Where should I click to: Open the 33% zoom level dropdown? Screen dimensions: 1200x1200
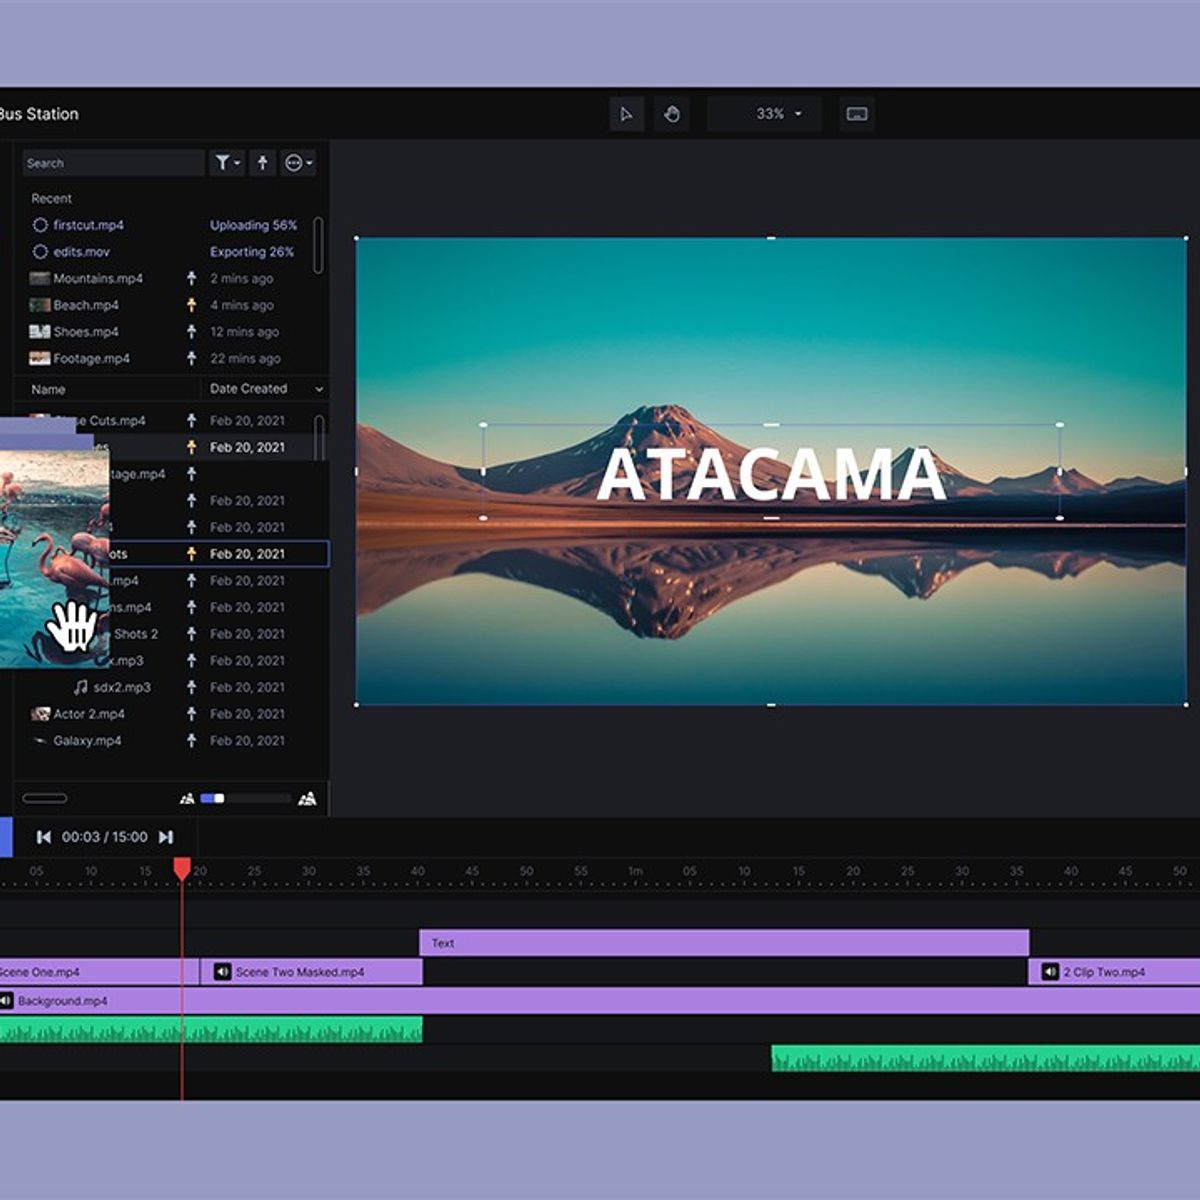[778, 114]
